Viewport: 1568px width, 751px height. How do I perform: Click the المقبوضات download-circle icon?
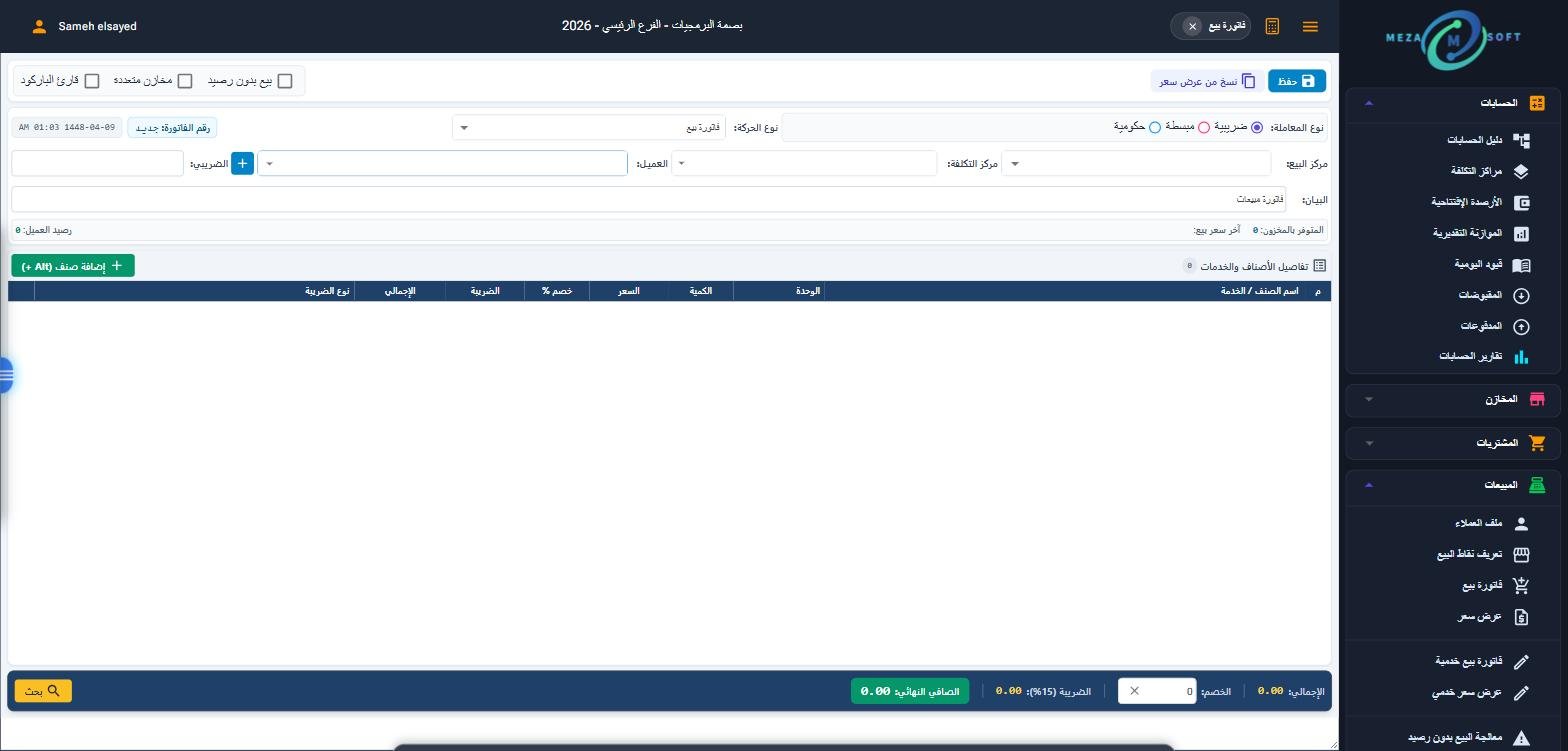click(x=1521, y=296)
